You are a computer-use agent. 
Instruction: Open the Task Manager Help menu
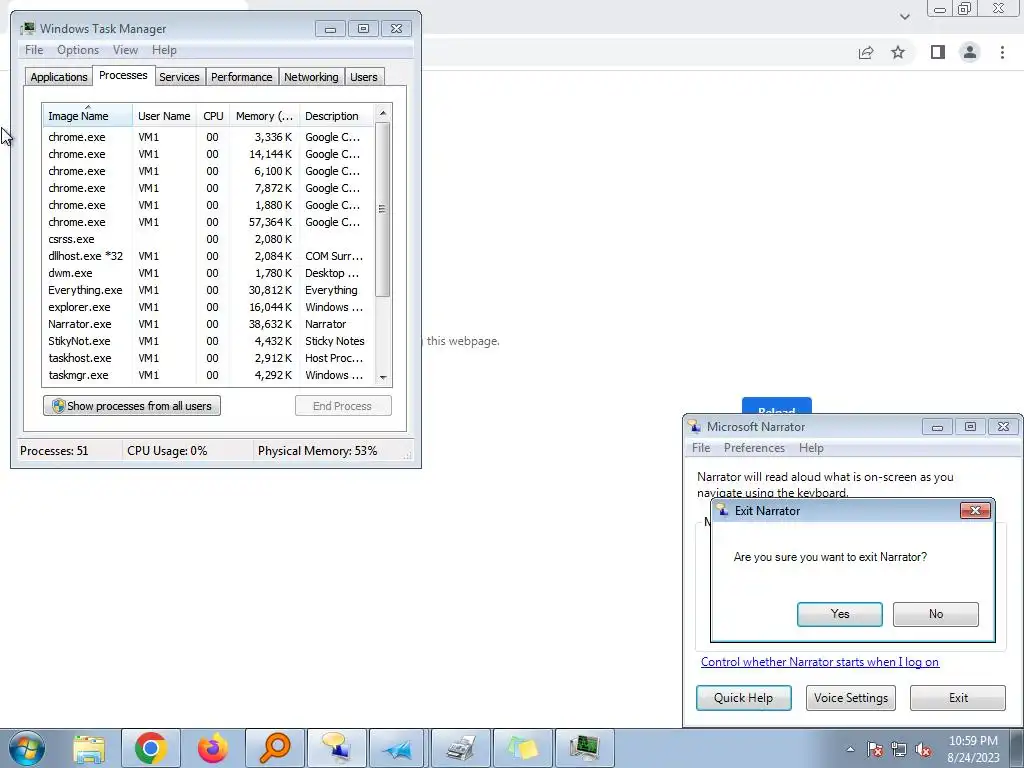point(164,50)
